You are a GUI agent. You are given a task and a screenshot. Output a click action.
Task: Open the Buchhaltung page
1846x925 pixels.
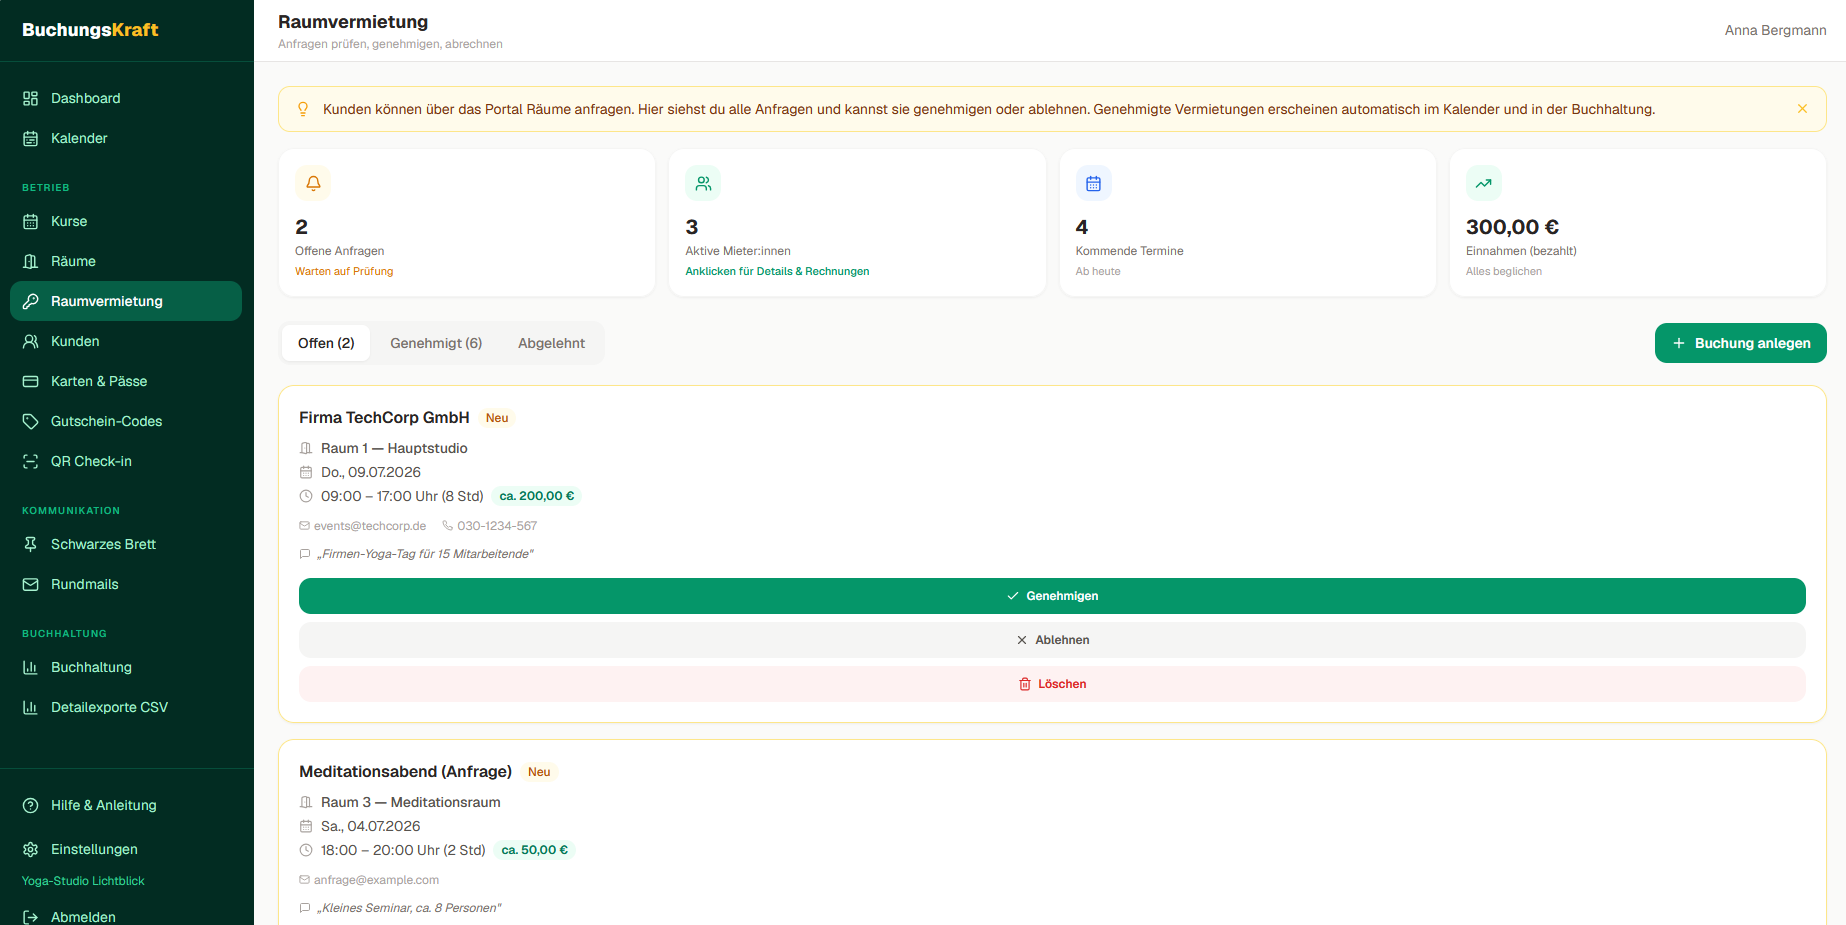(126, 667)
